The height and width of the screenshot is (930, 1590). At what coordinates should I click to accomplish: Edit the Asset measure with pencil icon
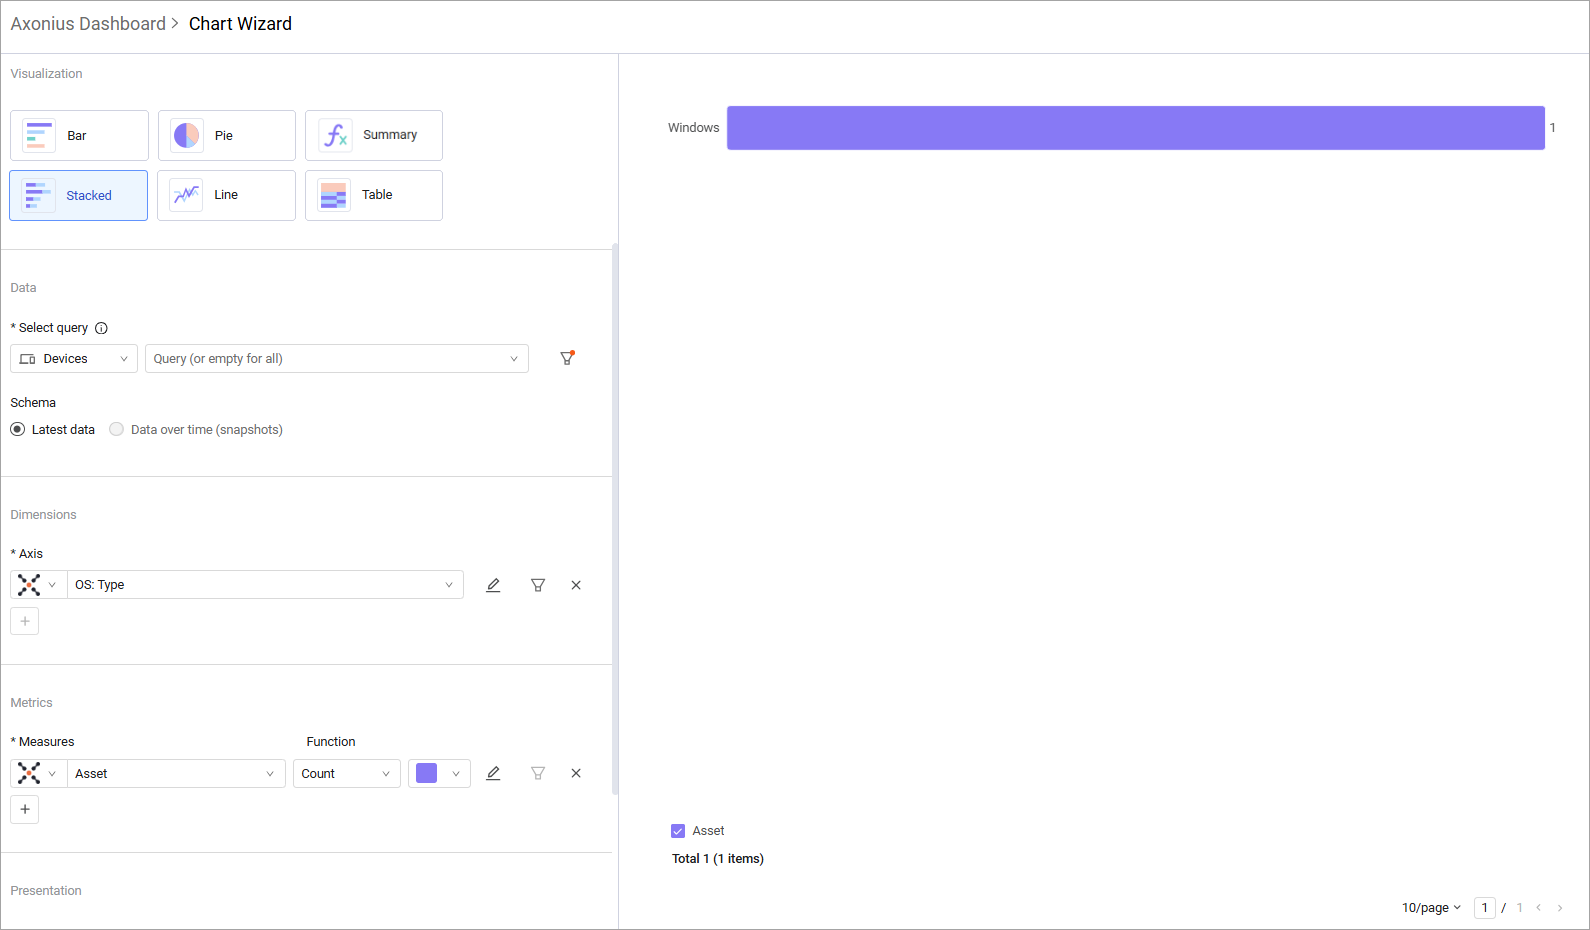pyautogui.click(x=493, y=773)
